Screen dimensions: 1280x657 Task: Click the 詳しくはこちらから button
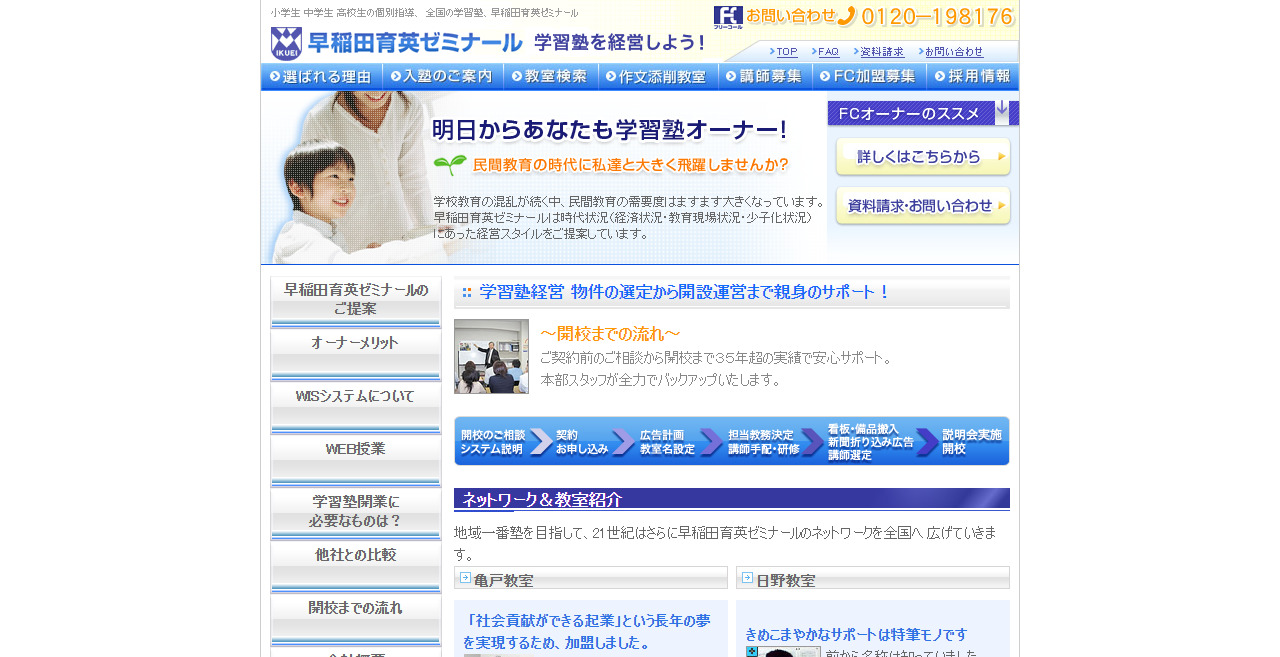tap(923, 157)
